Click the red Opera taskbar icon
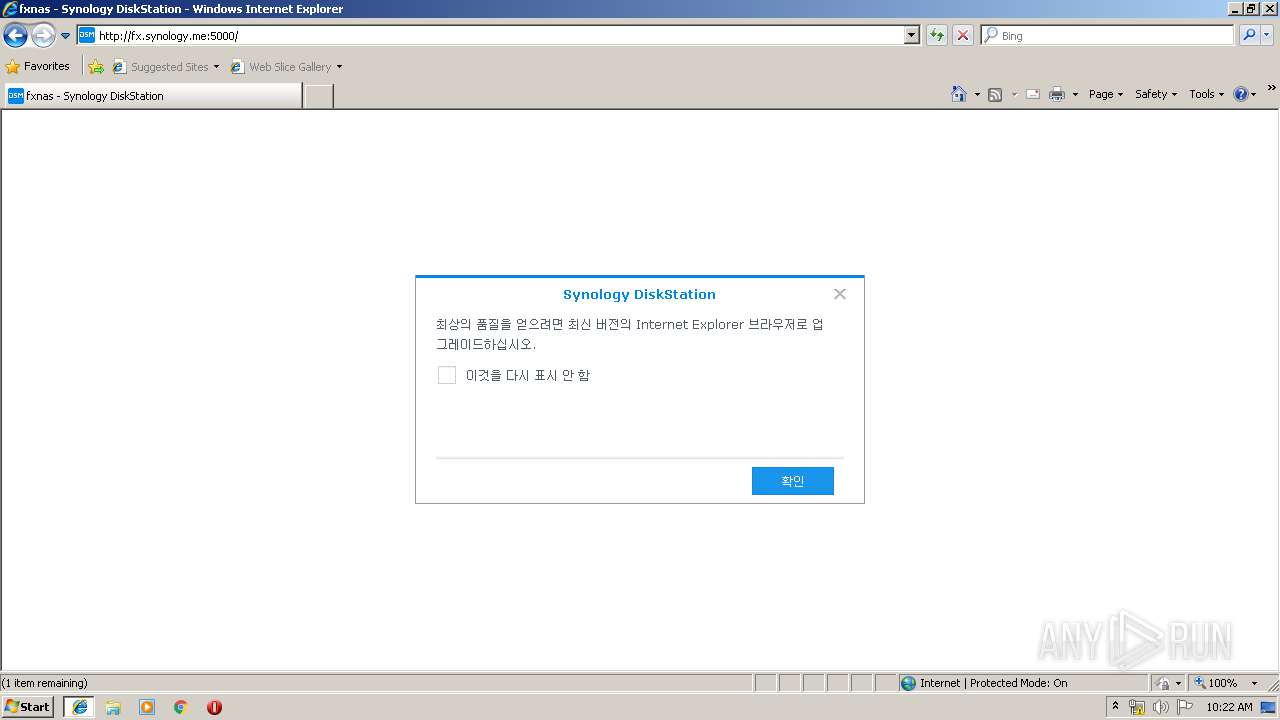1280x720 pixels. pos(214,707)
